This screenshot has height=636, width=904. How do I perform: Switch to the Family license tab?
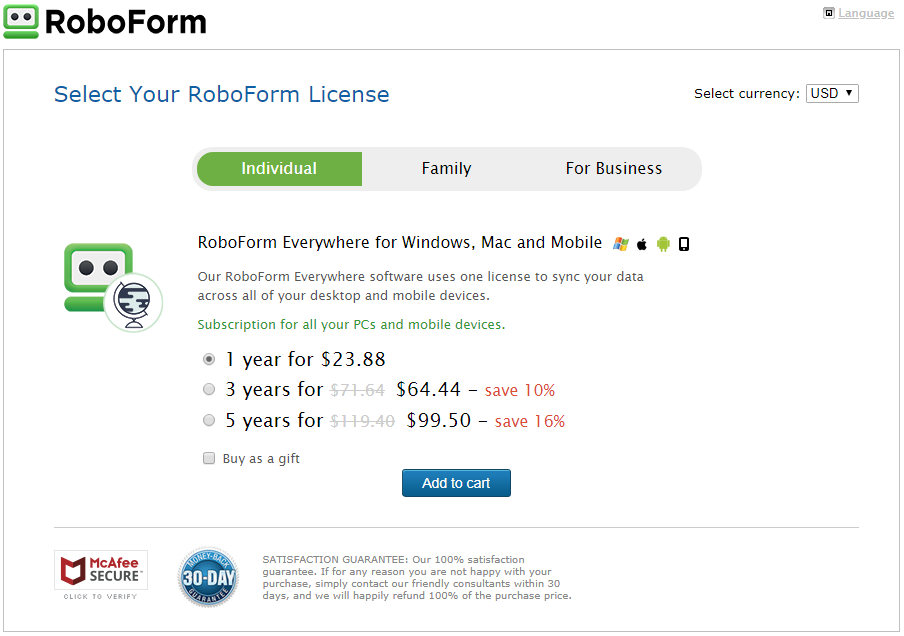tap(446, 168)
